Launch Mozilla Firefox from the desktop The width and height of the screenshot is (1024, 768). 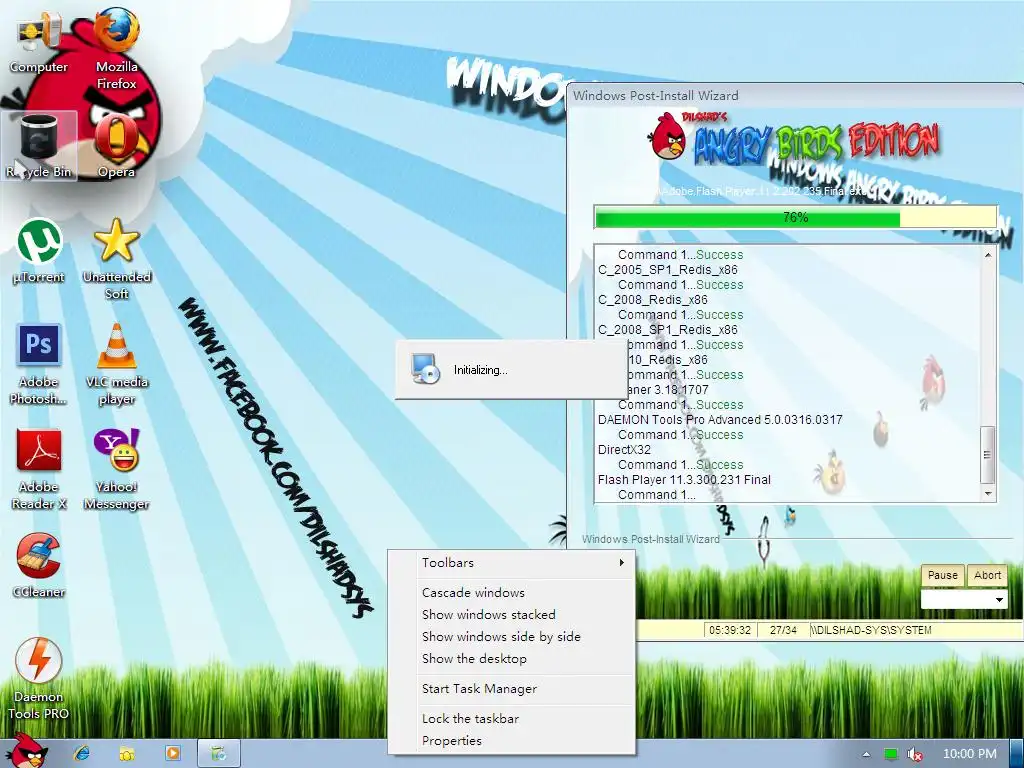click(x=116, y=49)
